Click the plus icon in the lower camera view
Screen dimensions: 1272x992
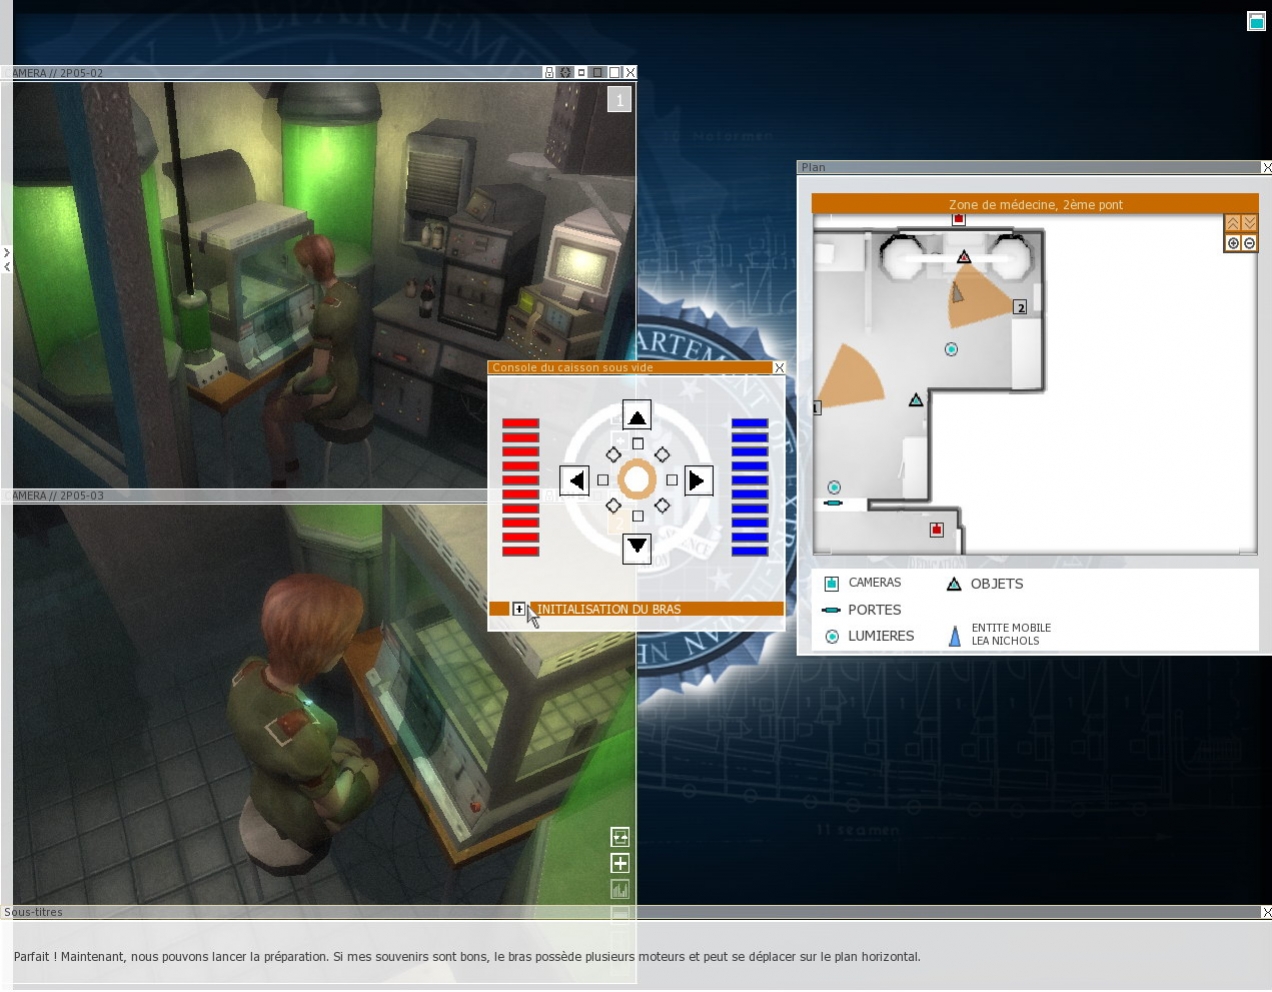click(620, 863)
